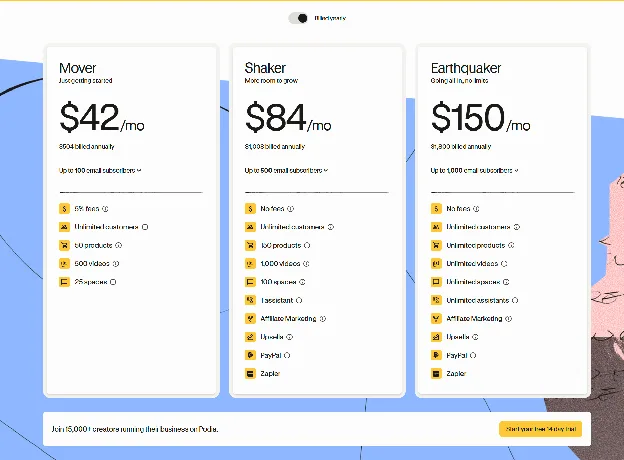The width and height of the screenshot is (624, 460).
Task: Click Earthquaker Affiliate Marketing icon
Action: coord(436,318)
